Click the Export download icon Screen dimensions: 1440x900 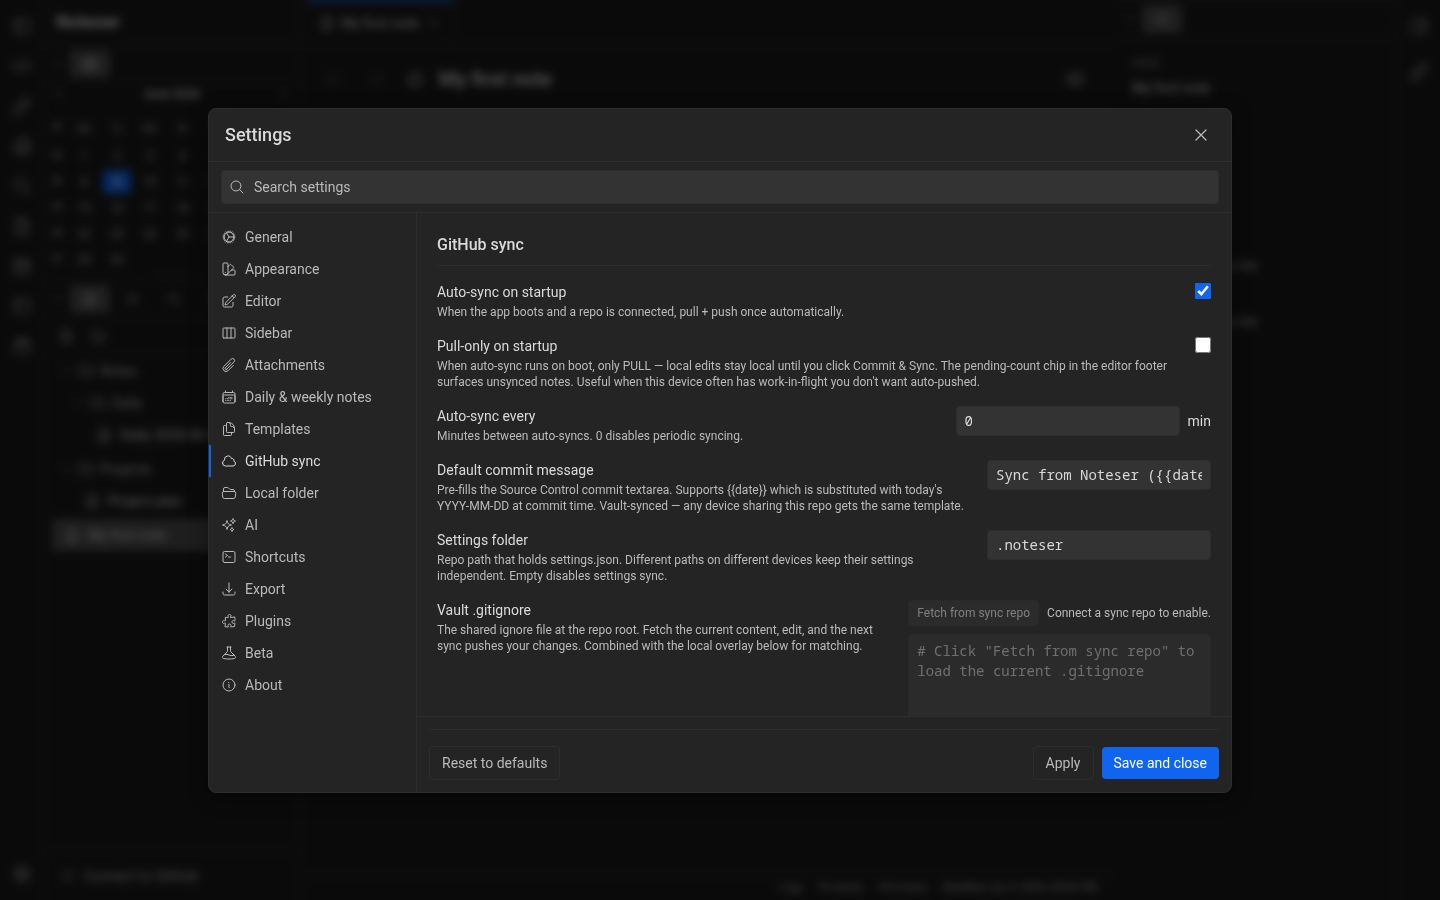click(229, 589)
